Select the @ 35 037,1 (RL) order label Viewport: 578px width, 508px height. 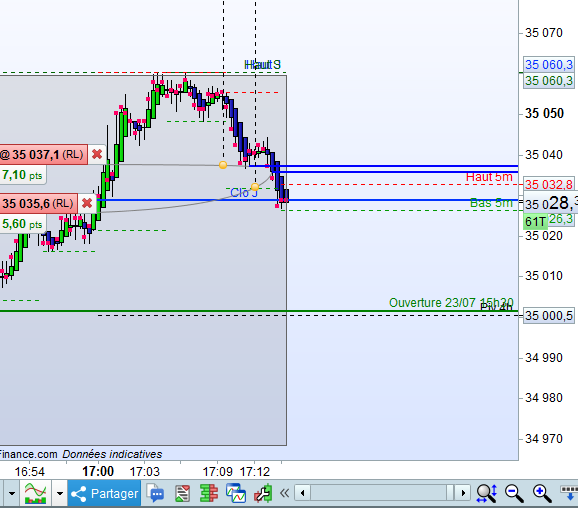click(43, 154)
